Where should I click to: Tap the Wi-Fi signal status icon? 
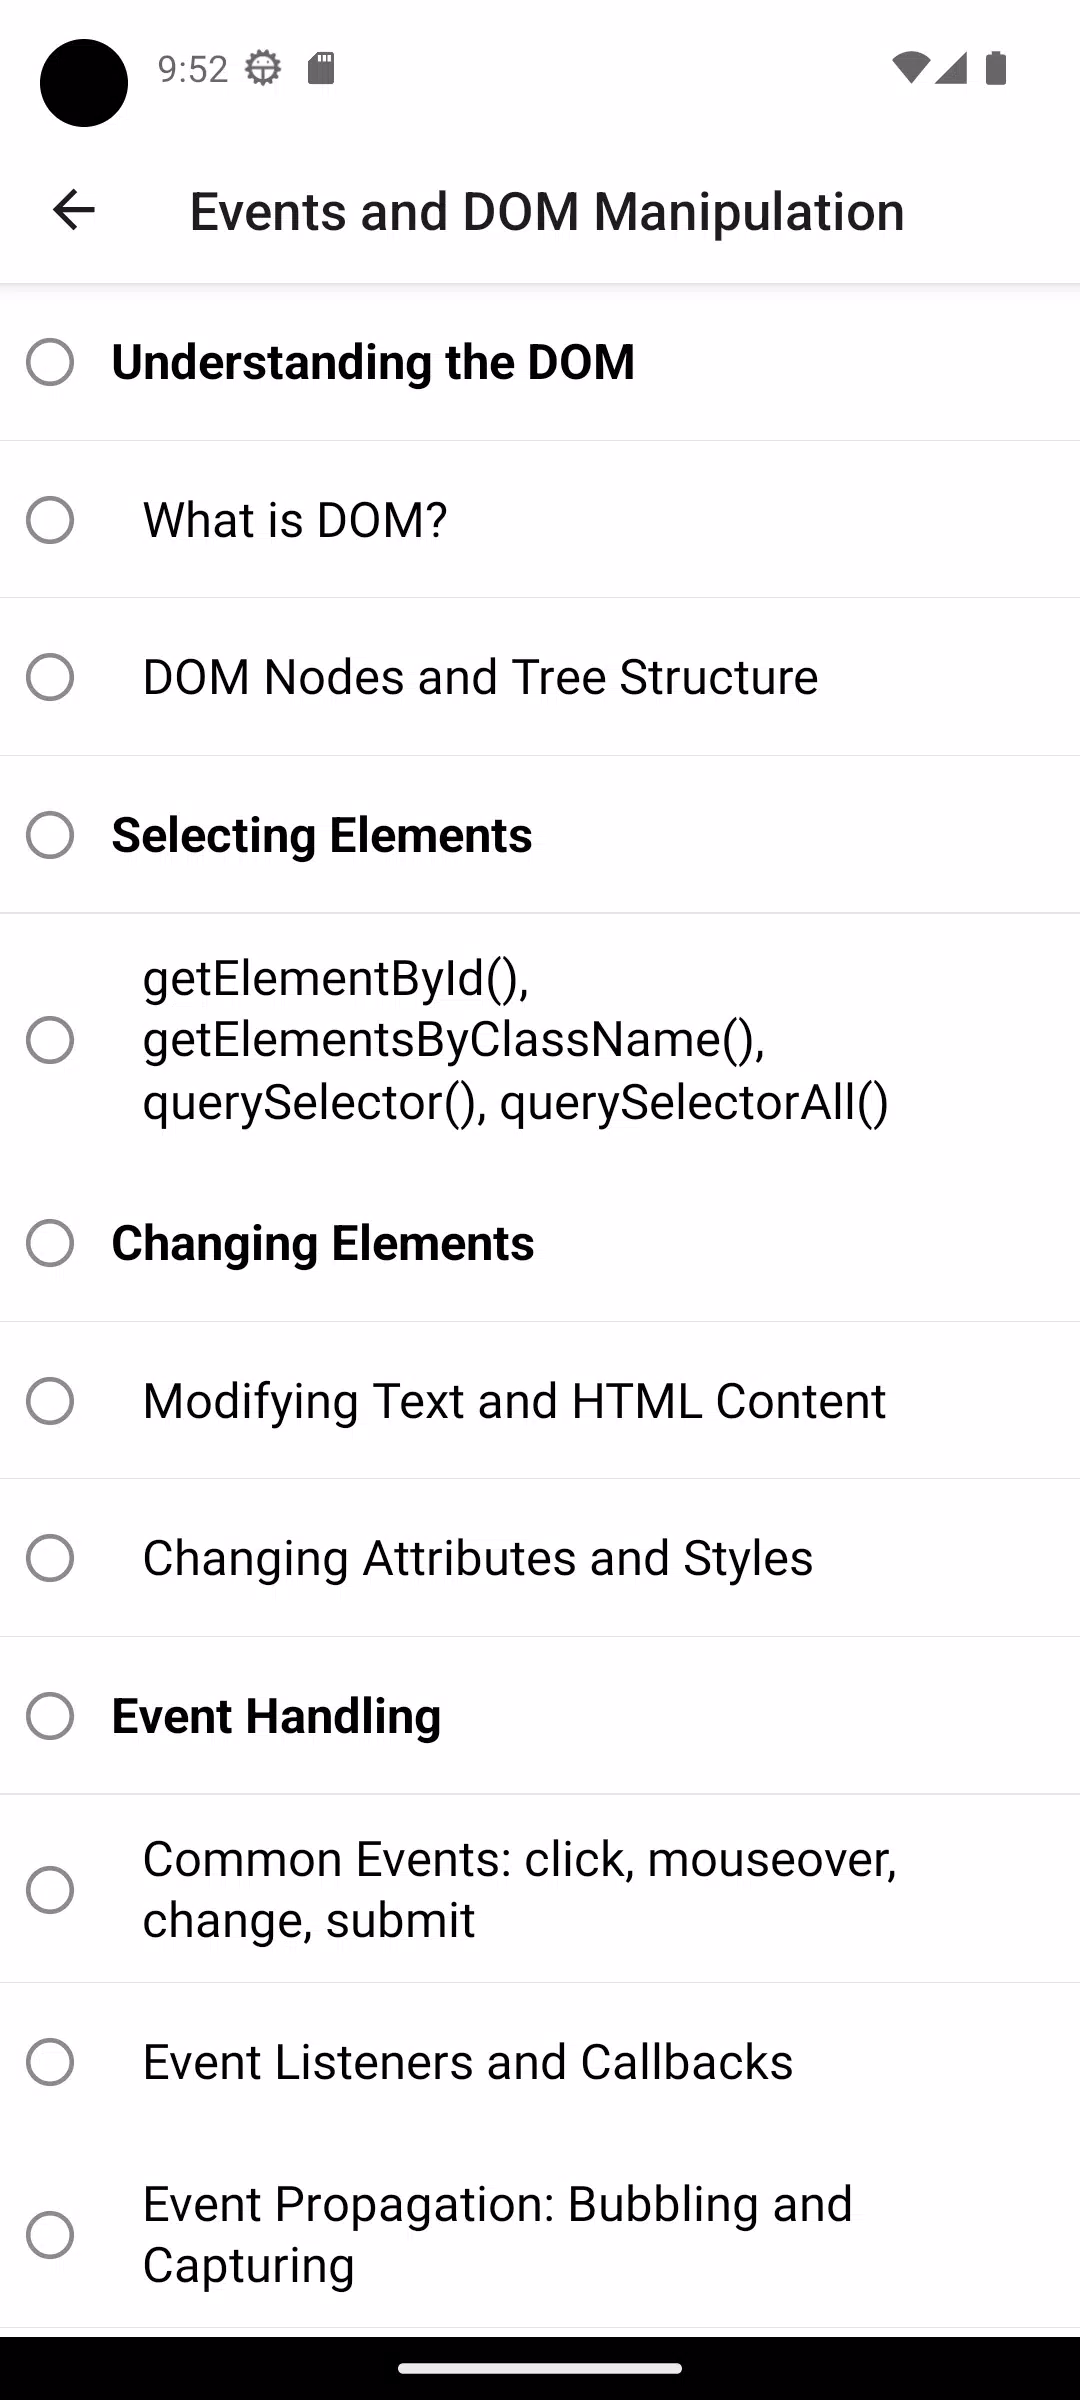pyautogui.click(x=911, y=68)
